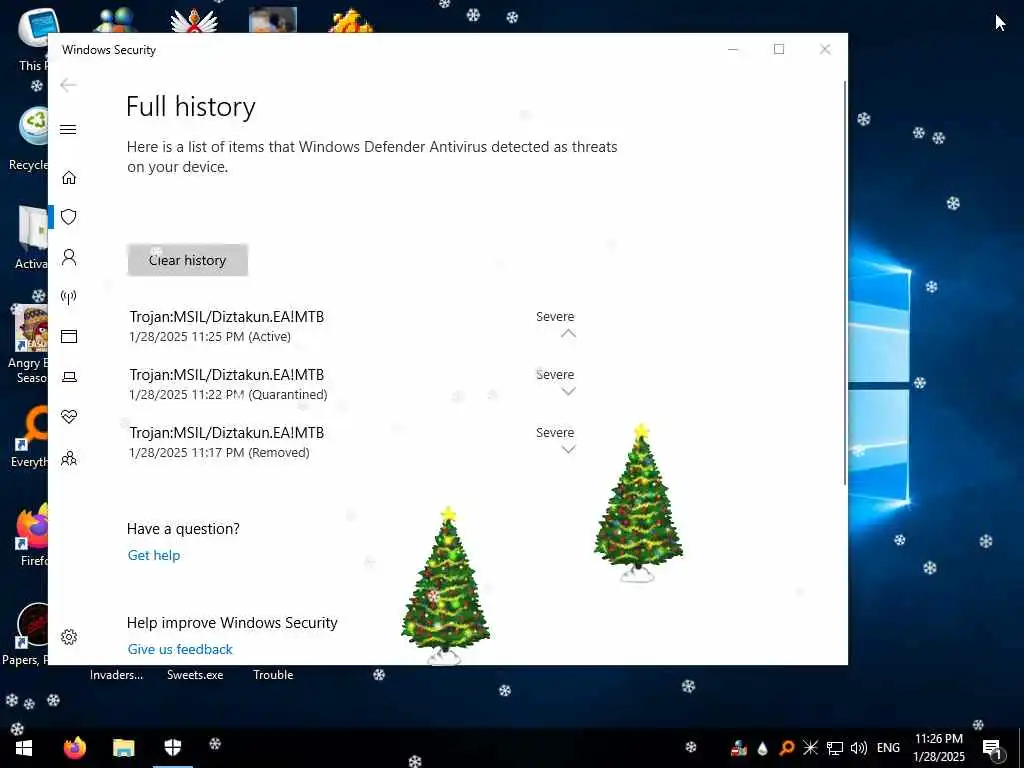This screenshot has height=768, width=1024.
Task: Click Windows Security taskbar shield icon
Action: click(x=172, y=748)
